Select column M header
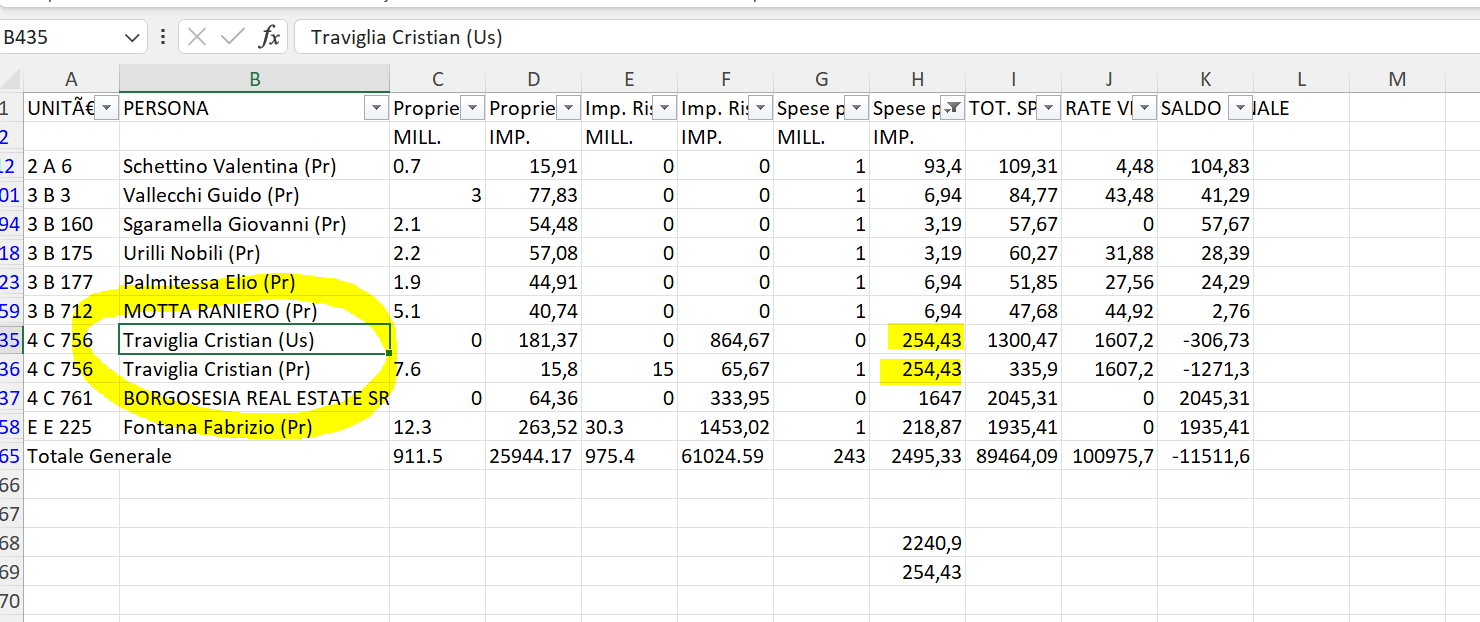Screen dimensions: 1480x622 click(1397, 79)
